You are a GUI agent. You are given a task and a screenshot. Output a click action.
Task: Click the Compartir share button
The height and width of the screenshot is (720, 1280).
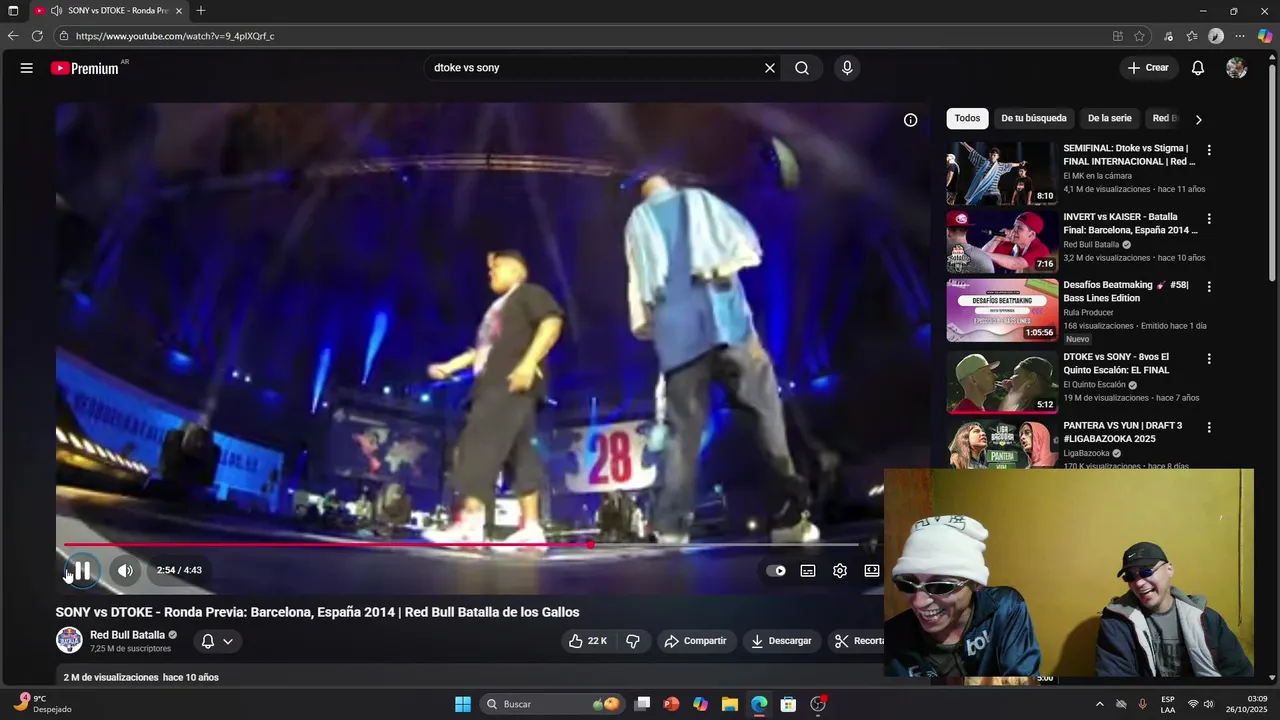(x=696, y=641)
